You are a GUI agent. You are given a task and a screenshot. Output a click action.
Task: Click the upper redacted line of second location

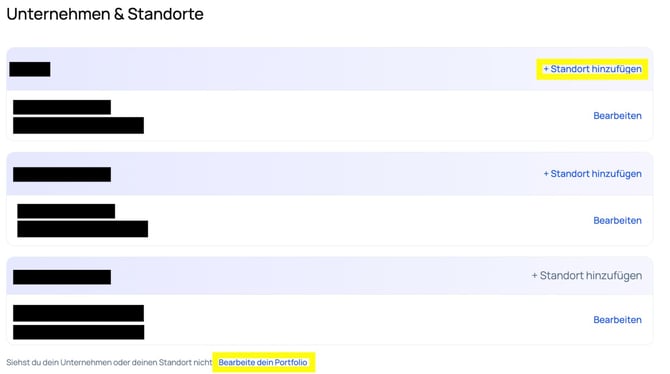coord(66,211)
